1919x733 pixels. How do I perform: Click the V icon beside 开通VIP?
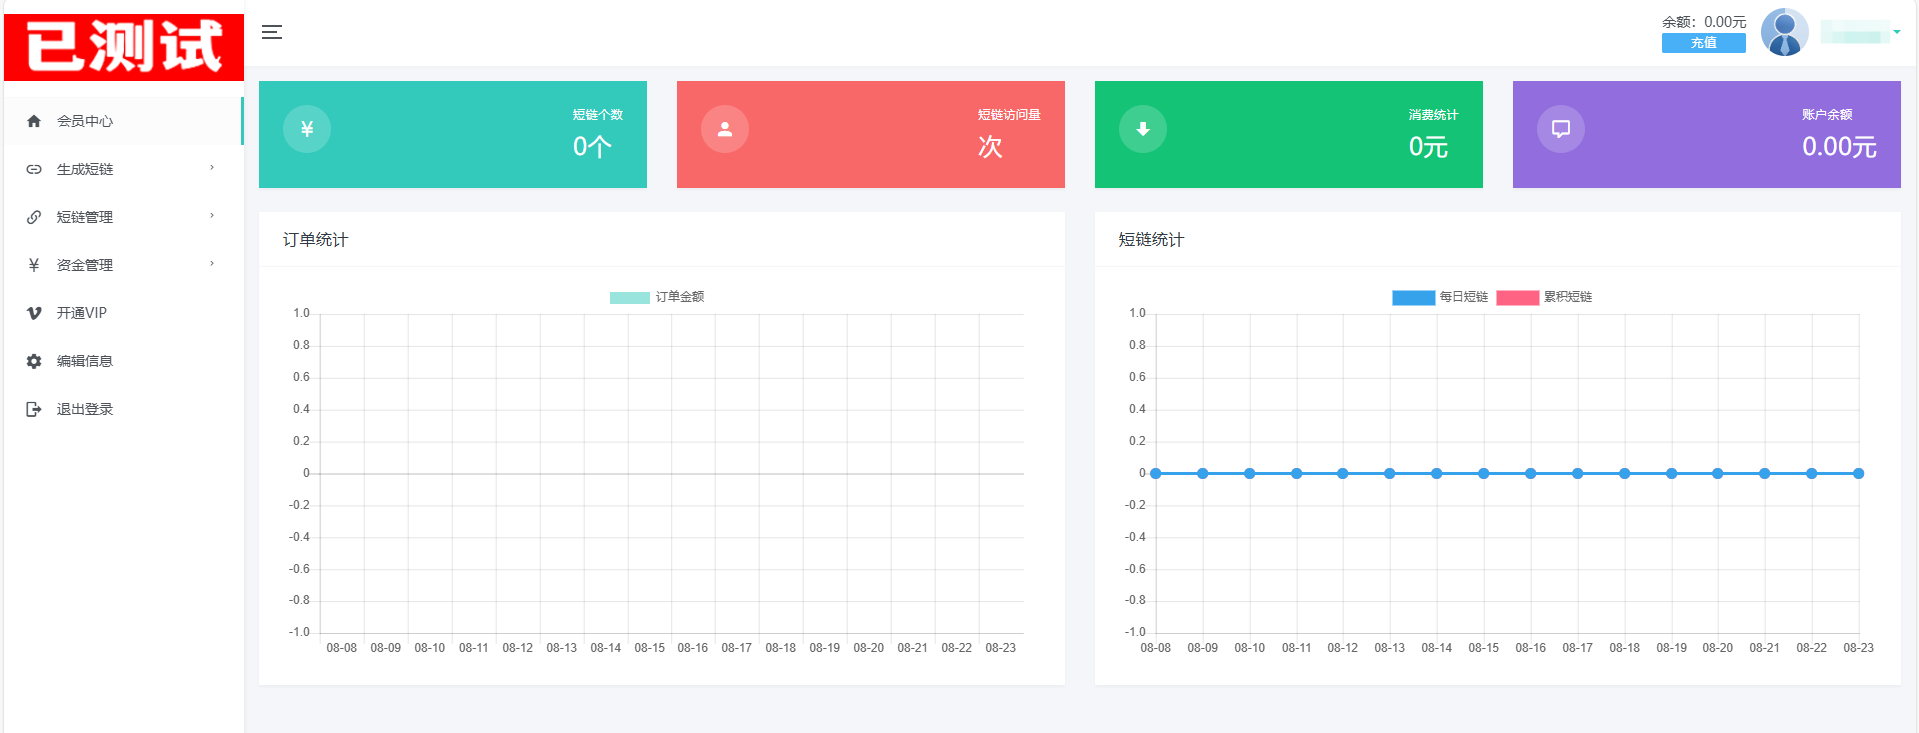(x=34, y=313)
